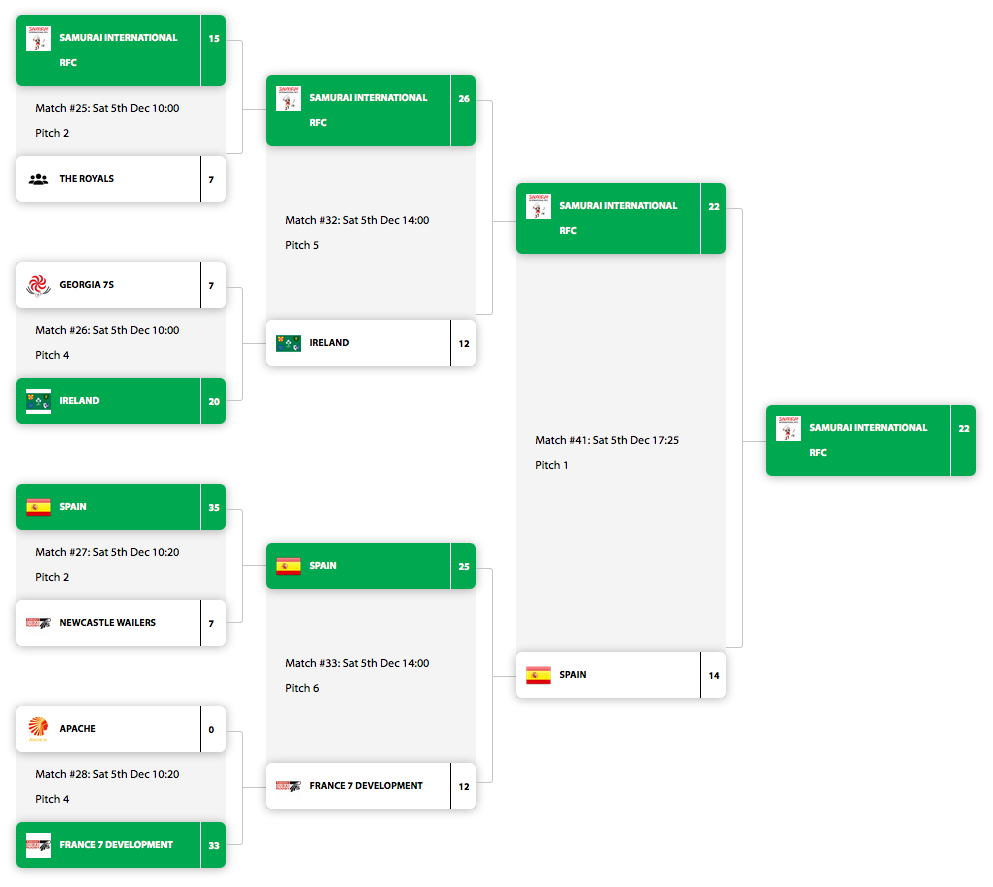This screenshot has height=887, width=993.
Task: Click Spain's score of 25
Action: coord(464,567)
